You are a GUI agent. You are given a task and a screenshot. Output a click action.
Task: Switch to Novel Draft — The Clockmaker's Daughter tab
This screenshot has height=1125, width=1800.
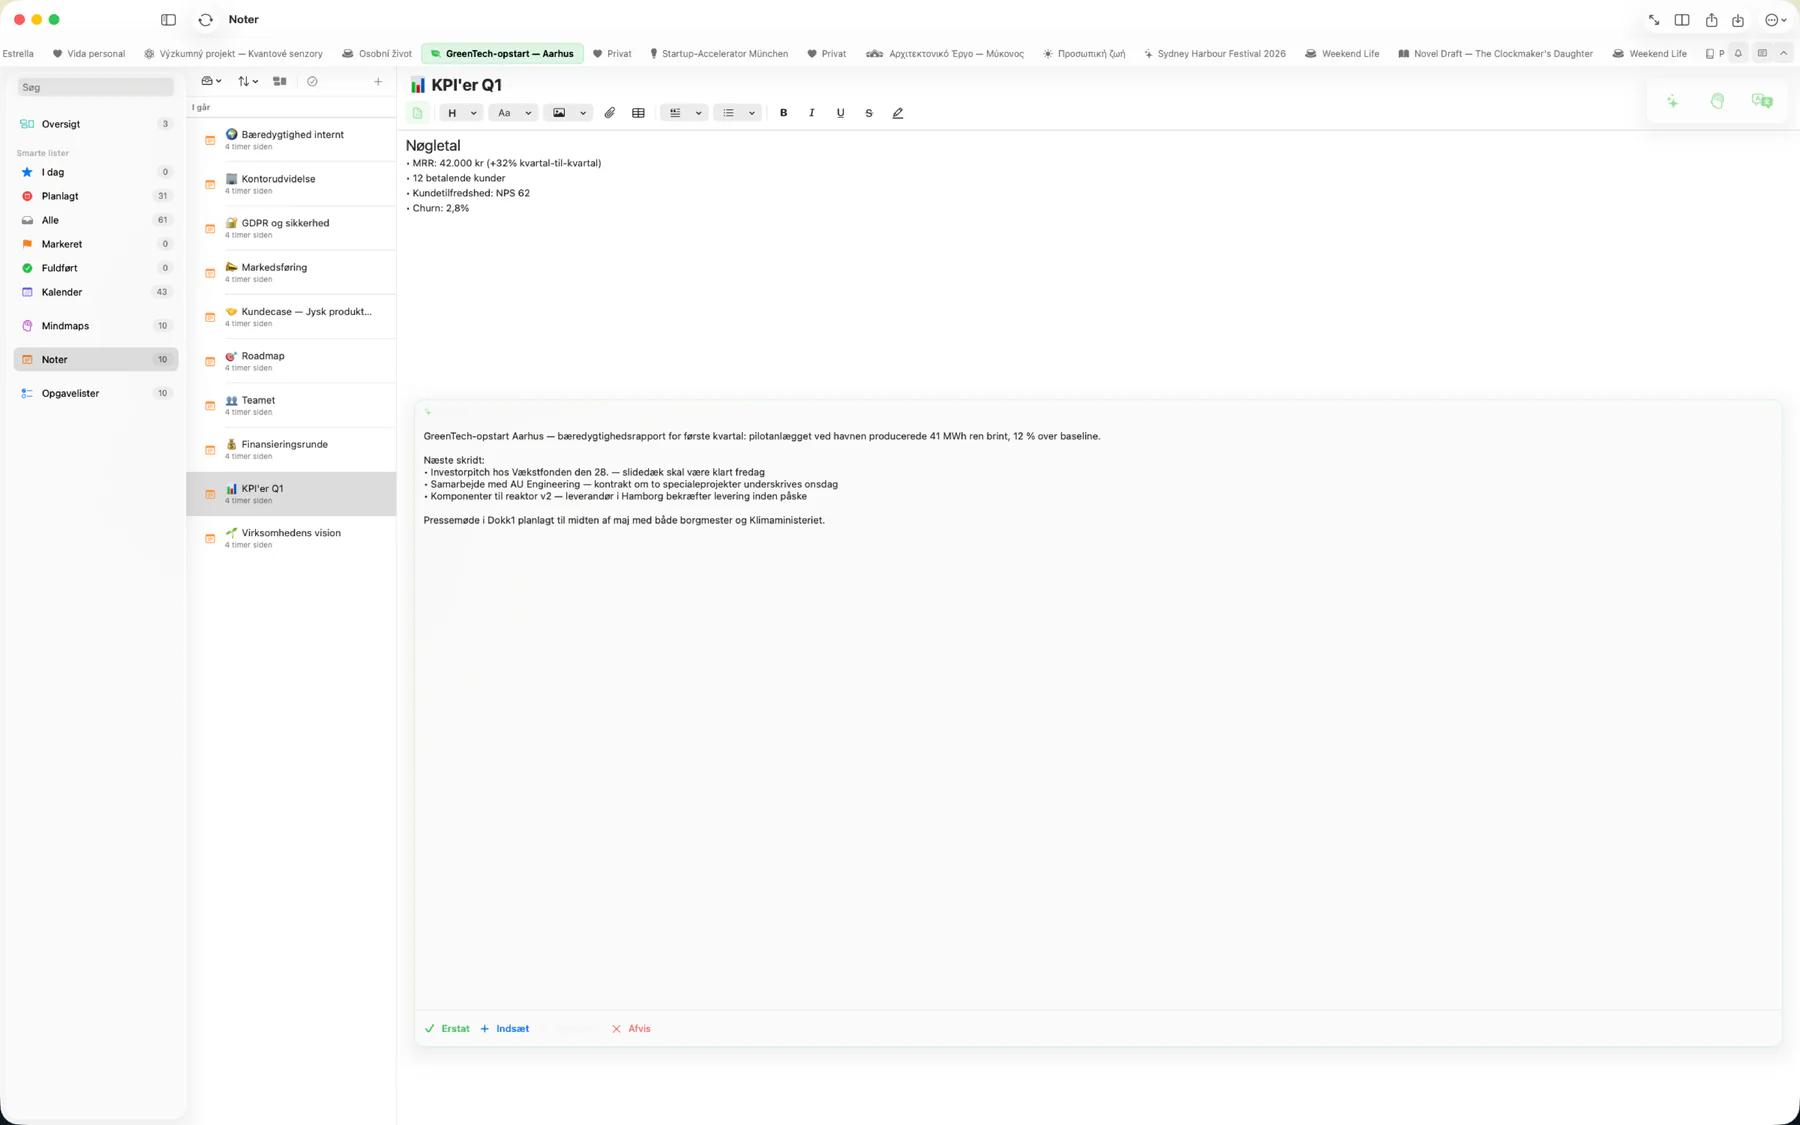click(x=1495, y=54)
